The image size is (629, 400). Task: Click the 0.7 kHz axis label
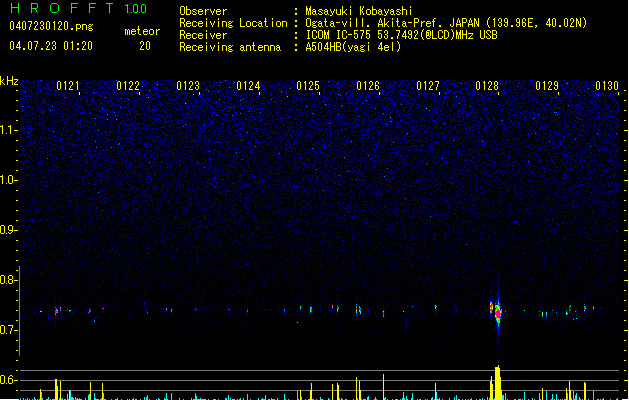(8, 330)
